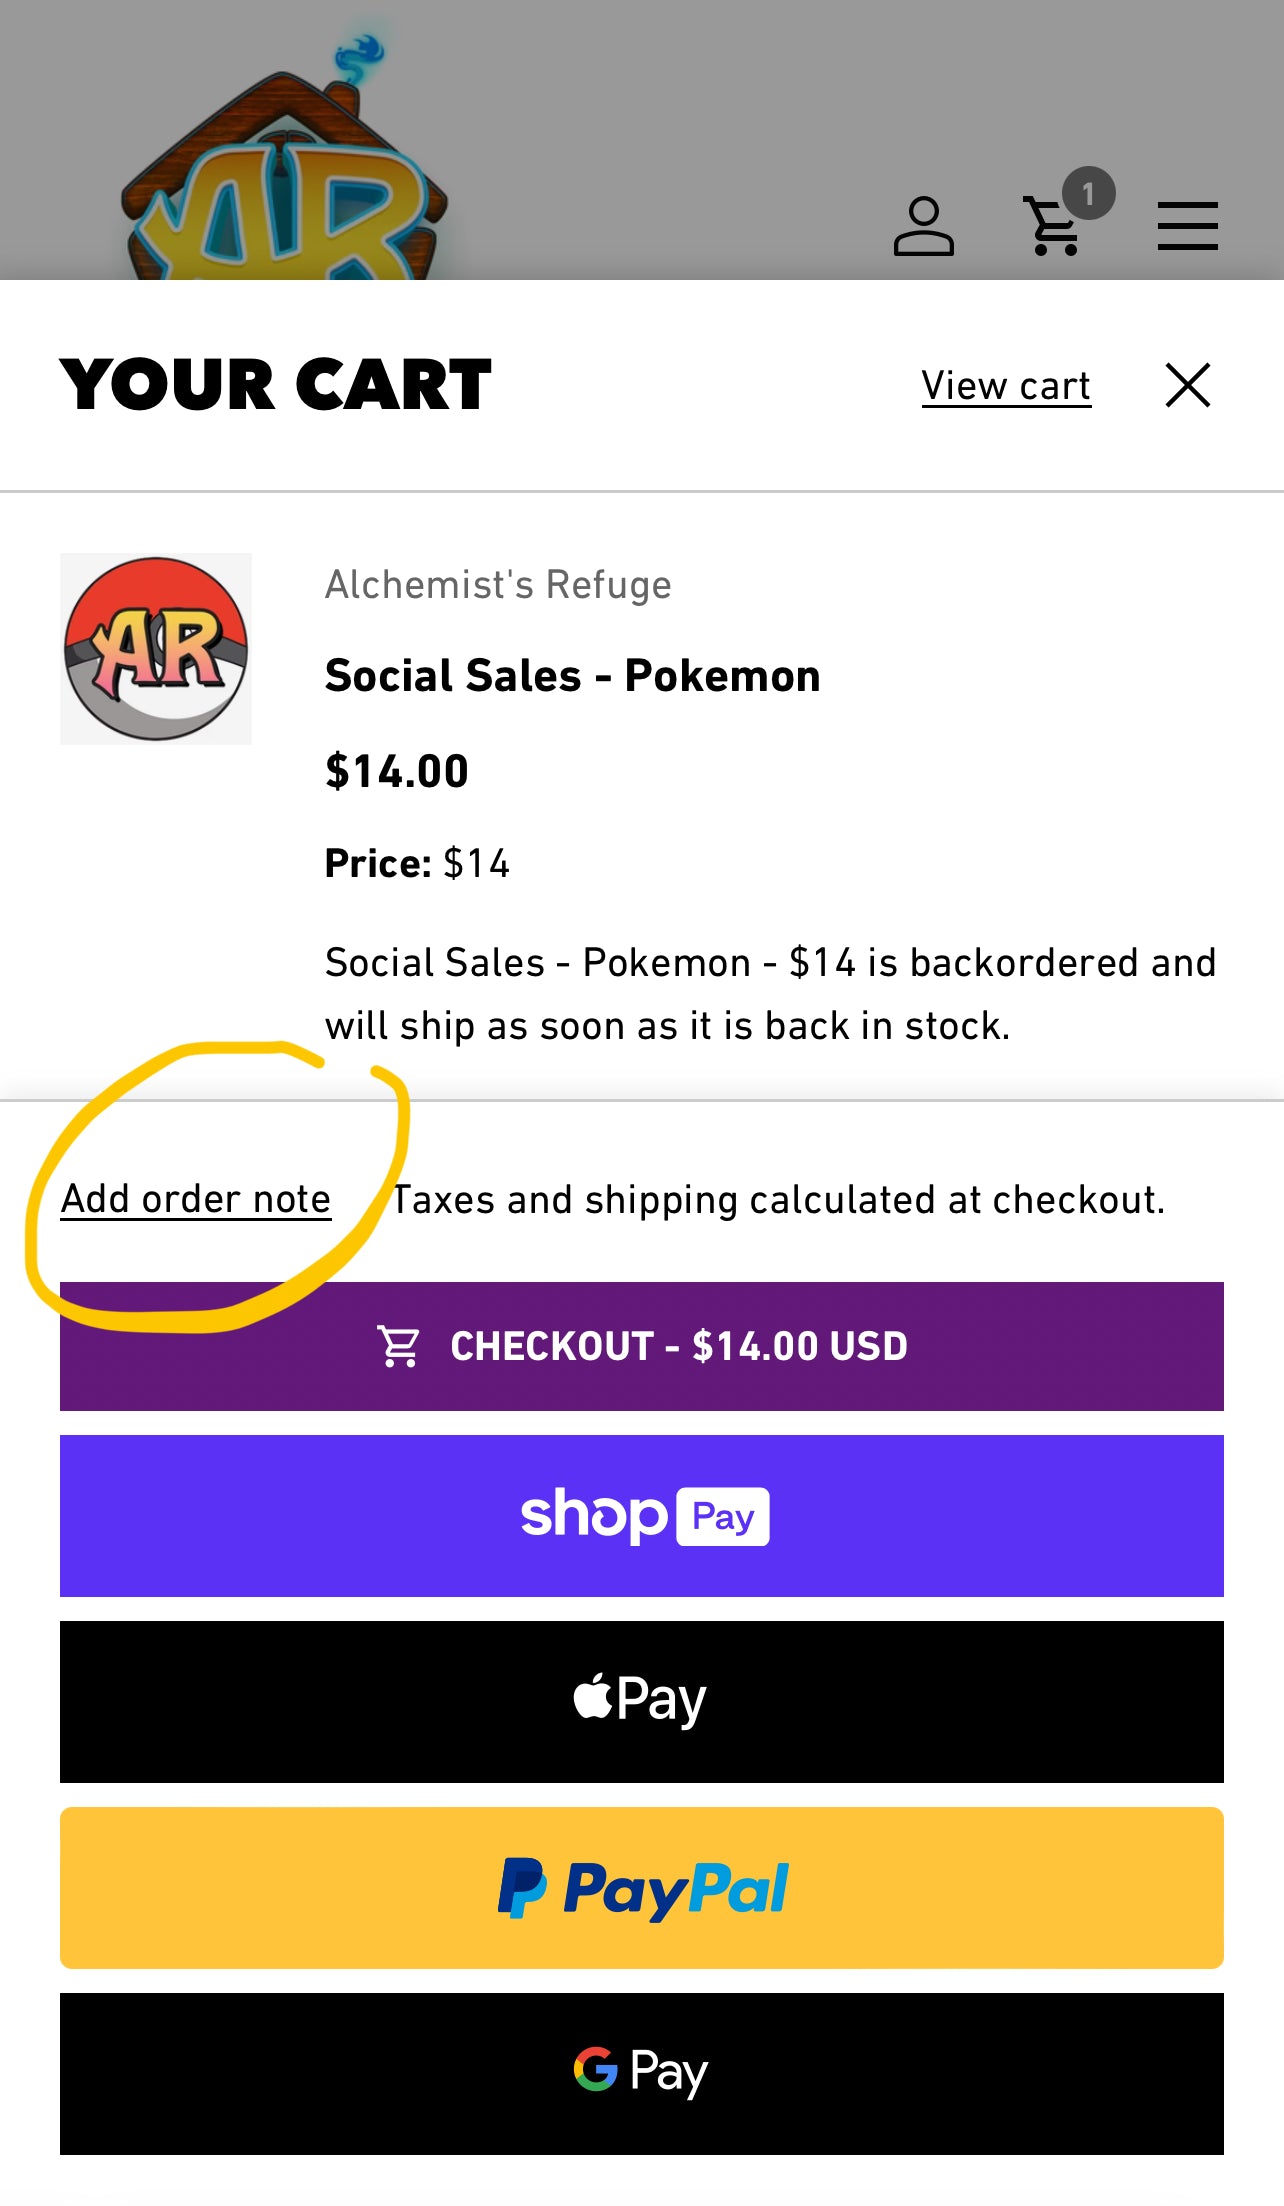Open the account profile icon

pos(923,227)
